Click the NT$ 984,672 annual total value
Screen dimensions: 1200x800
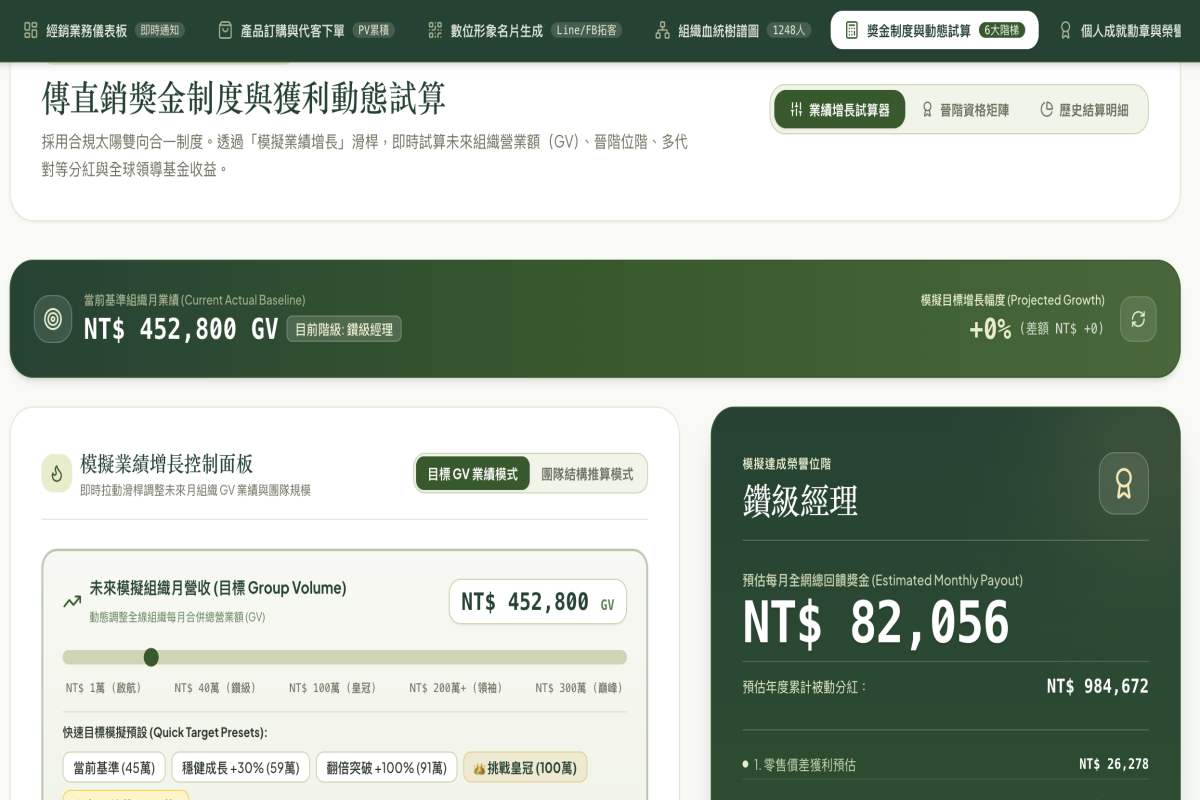(x=1098, y=686)
